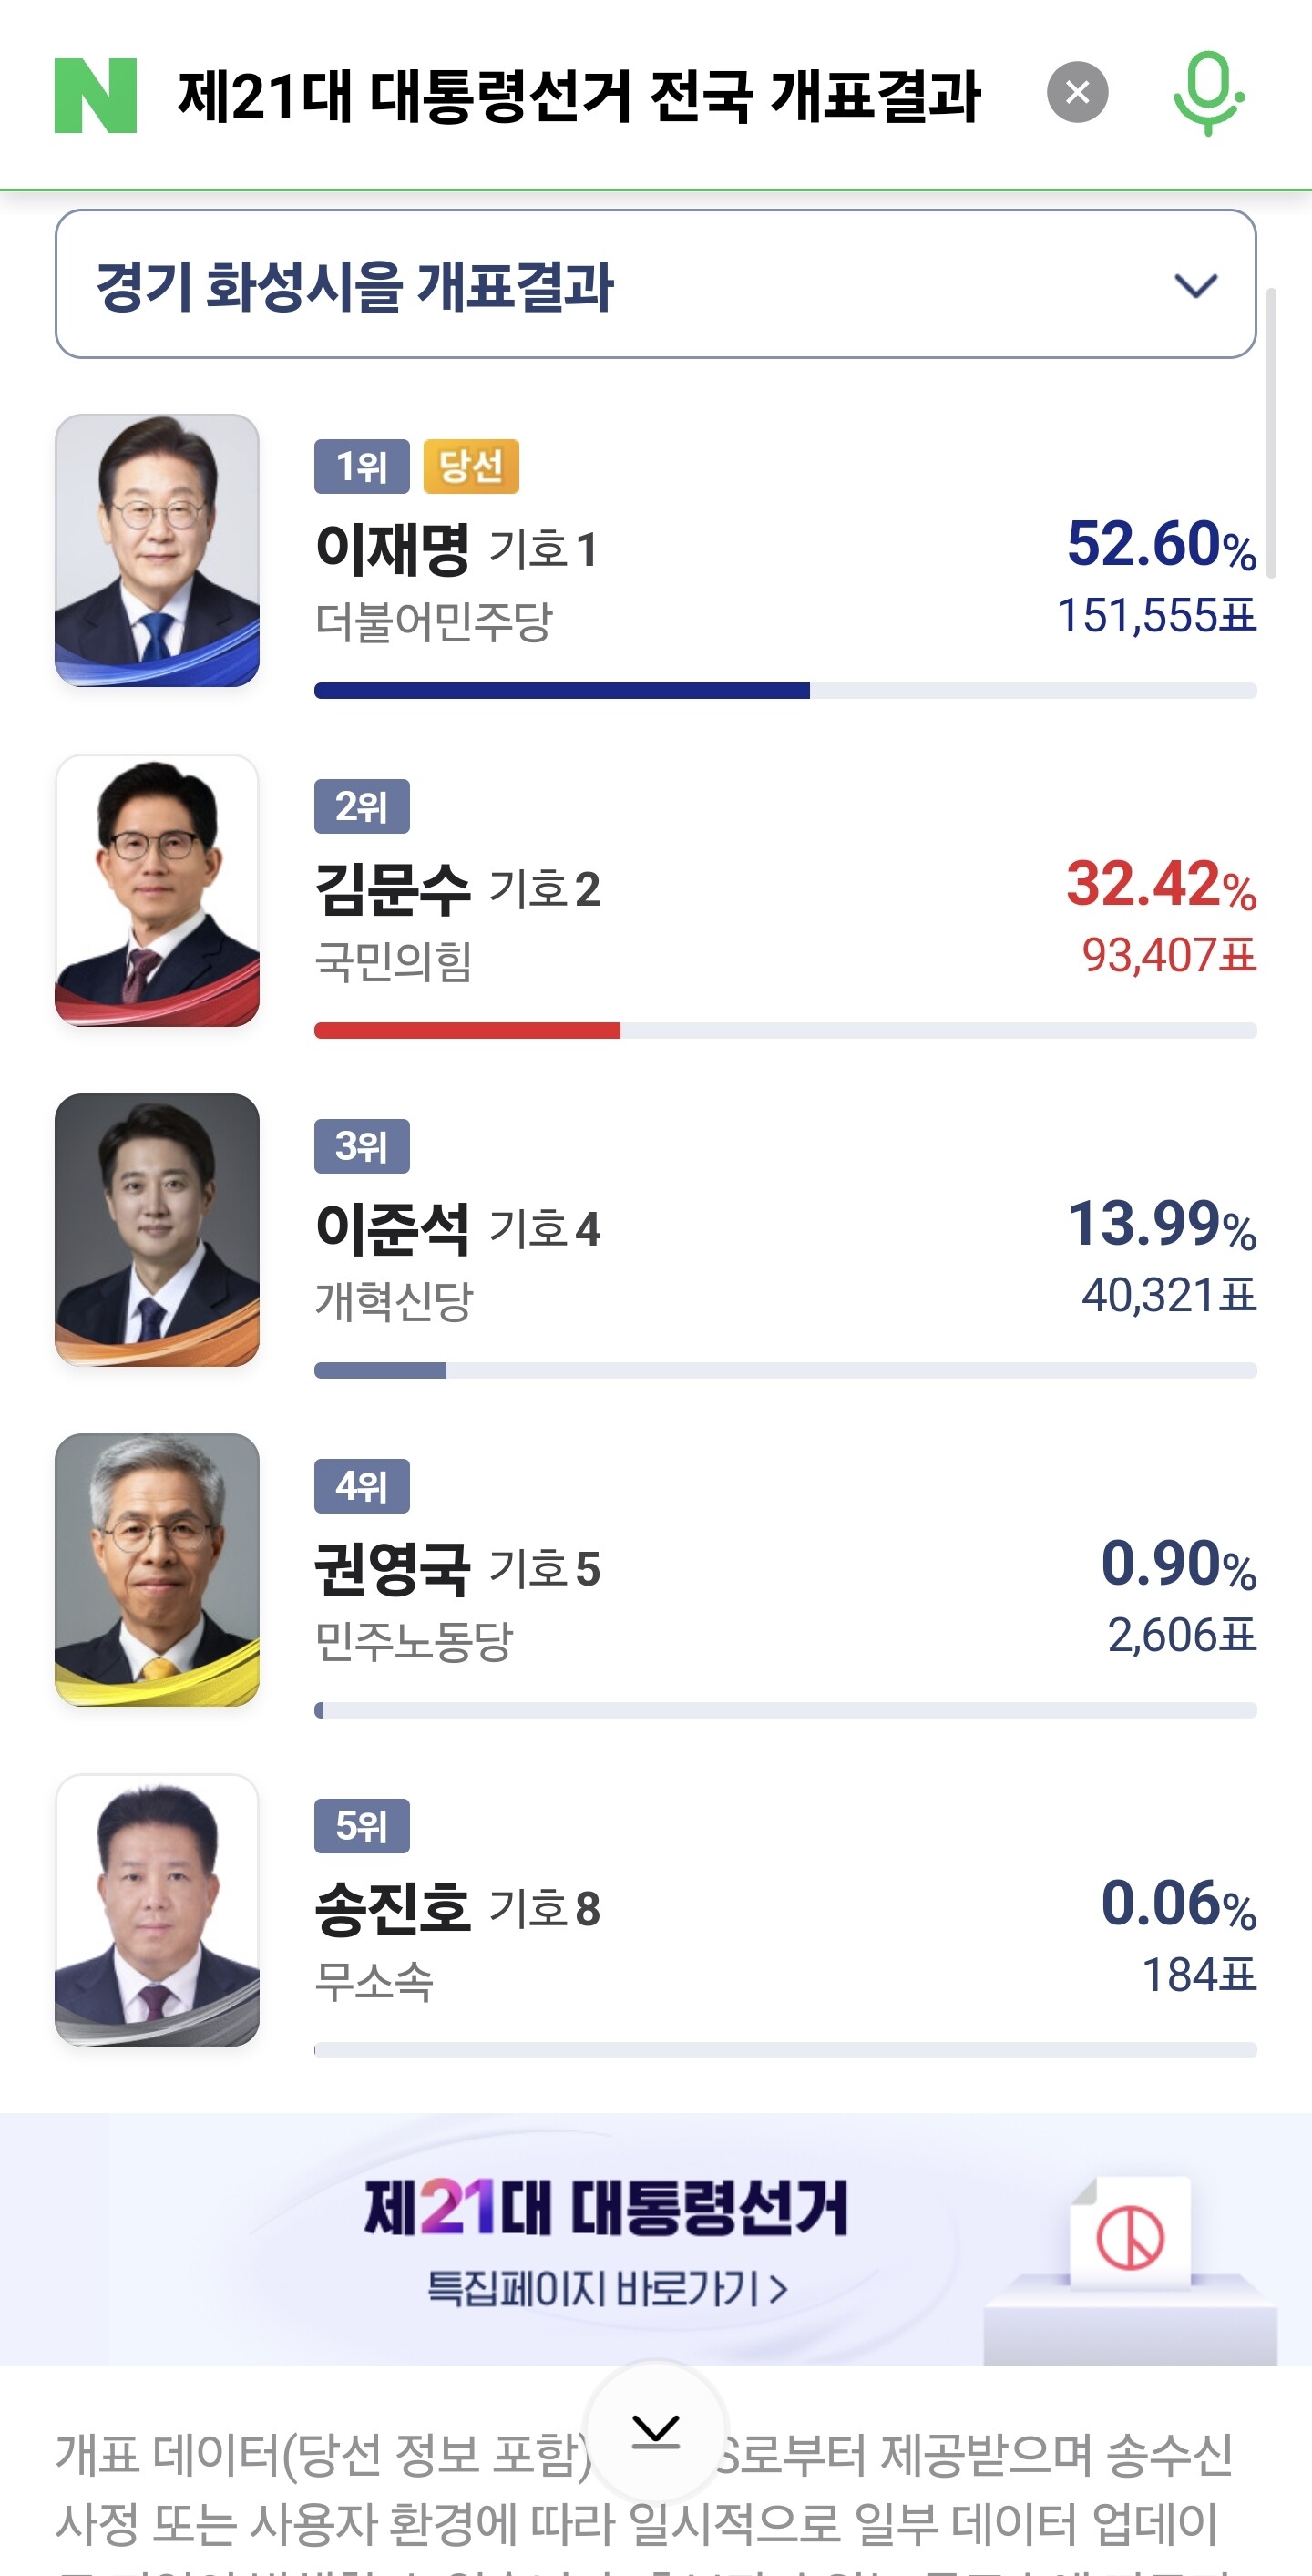Open 권영국 candidate photo

pyautogui.click(x=157, y=1570)
